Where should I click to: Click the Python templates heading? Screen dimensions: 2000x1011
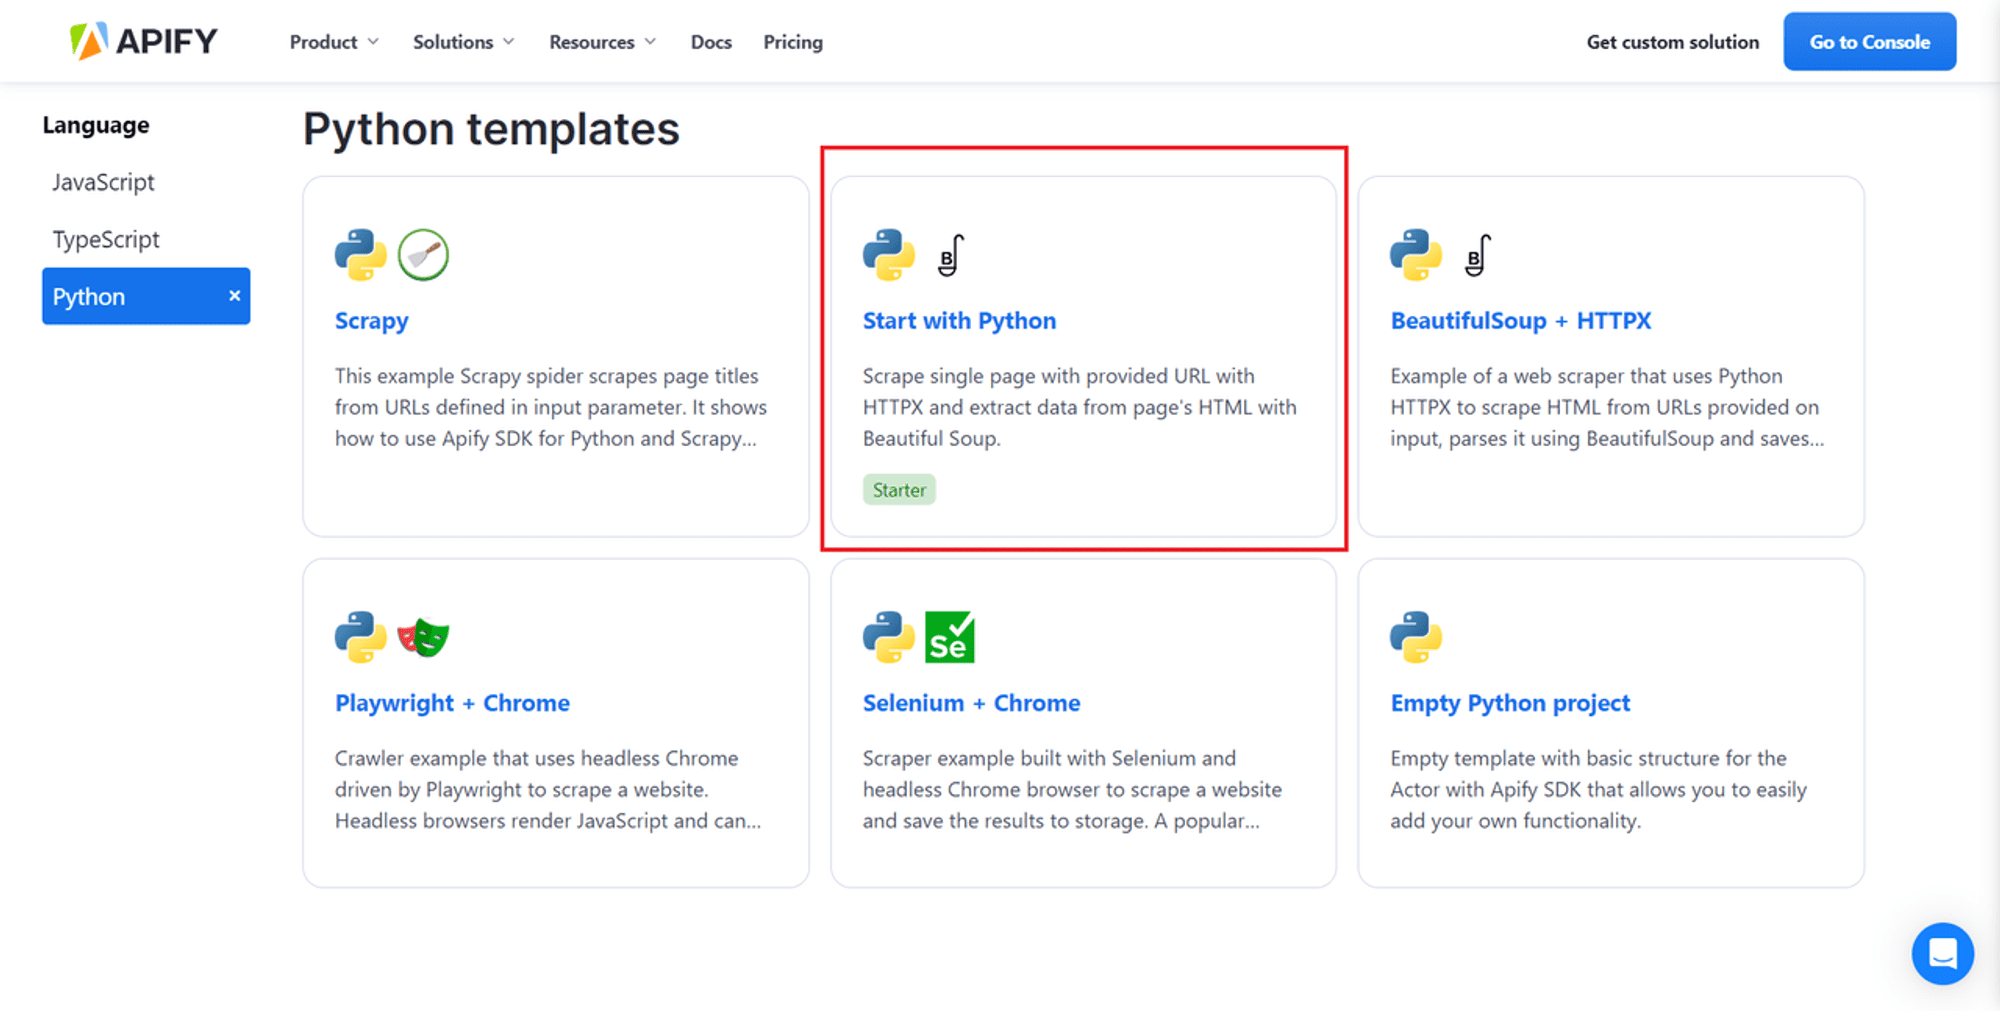click(491, 129)
